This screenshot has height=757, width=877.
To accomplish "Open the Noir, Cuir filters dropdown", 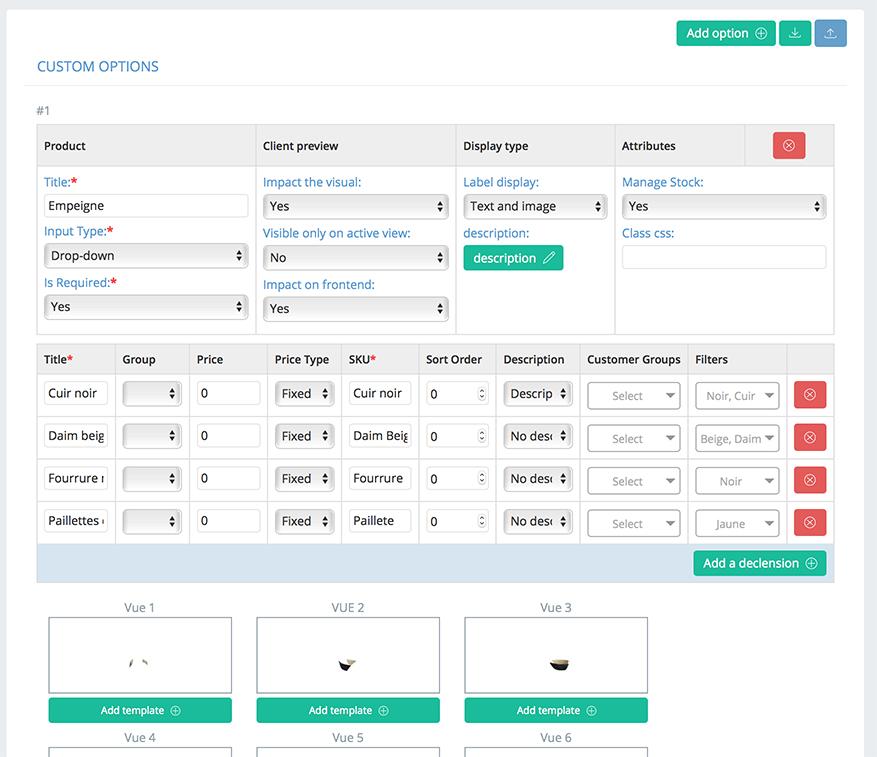I will coord(737,396).
